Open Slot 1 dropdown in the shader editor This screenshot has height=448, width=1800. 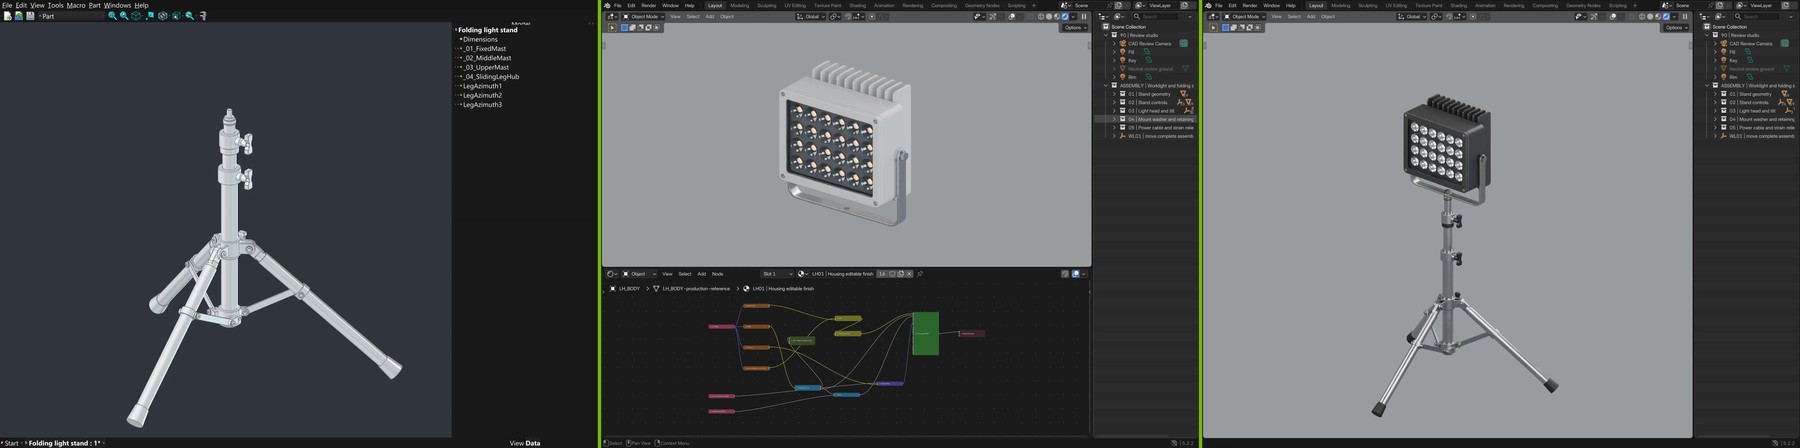777,273
